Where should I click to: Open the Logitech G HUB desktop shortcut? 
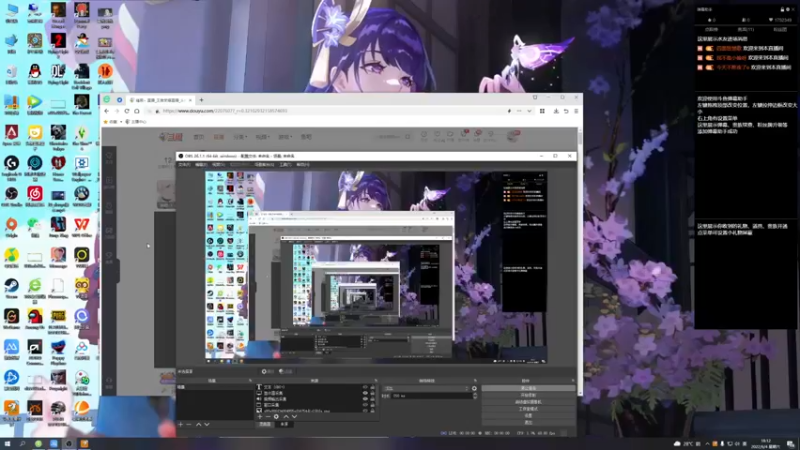click(11, 163)
